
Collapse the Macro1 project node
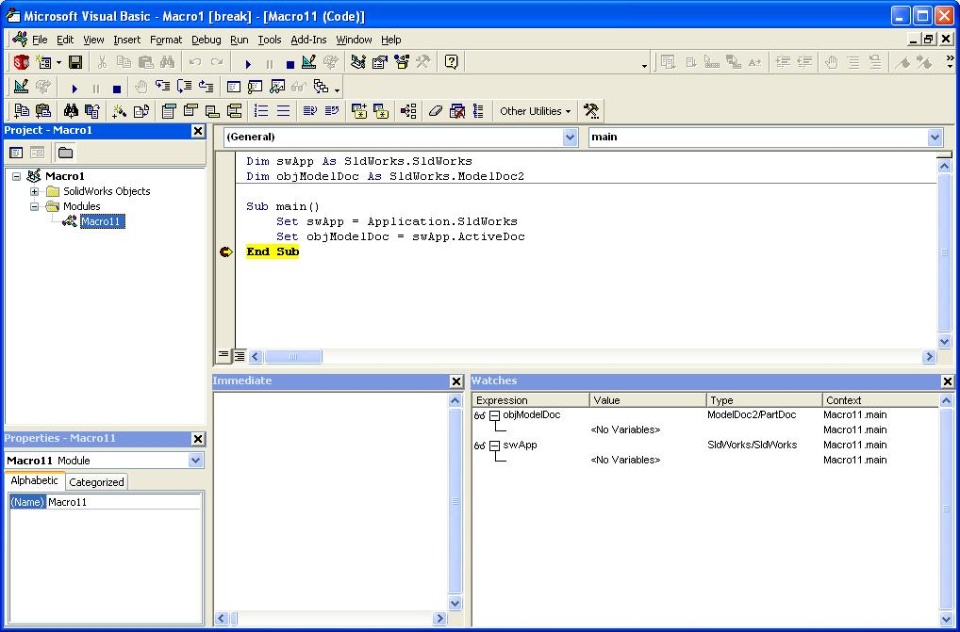(x=17, y=176)
